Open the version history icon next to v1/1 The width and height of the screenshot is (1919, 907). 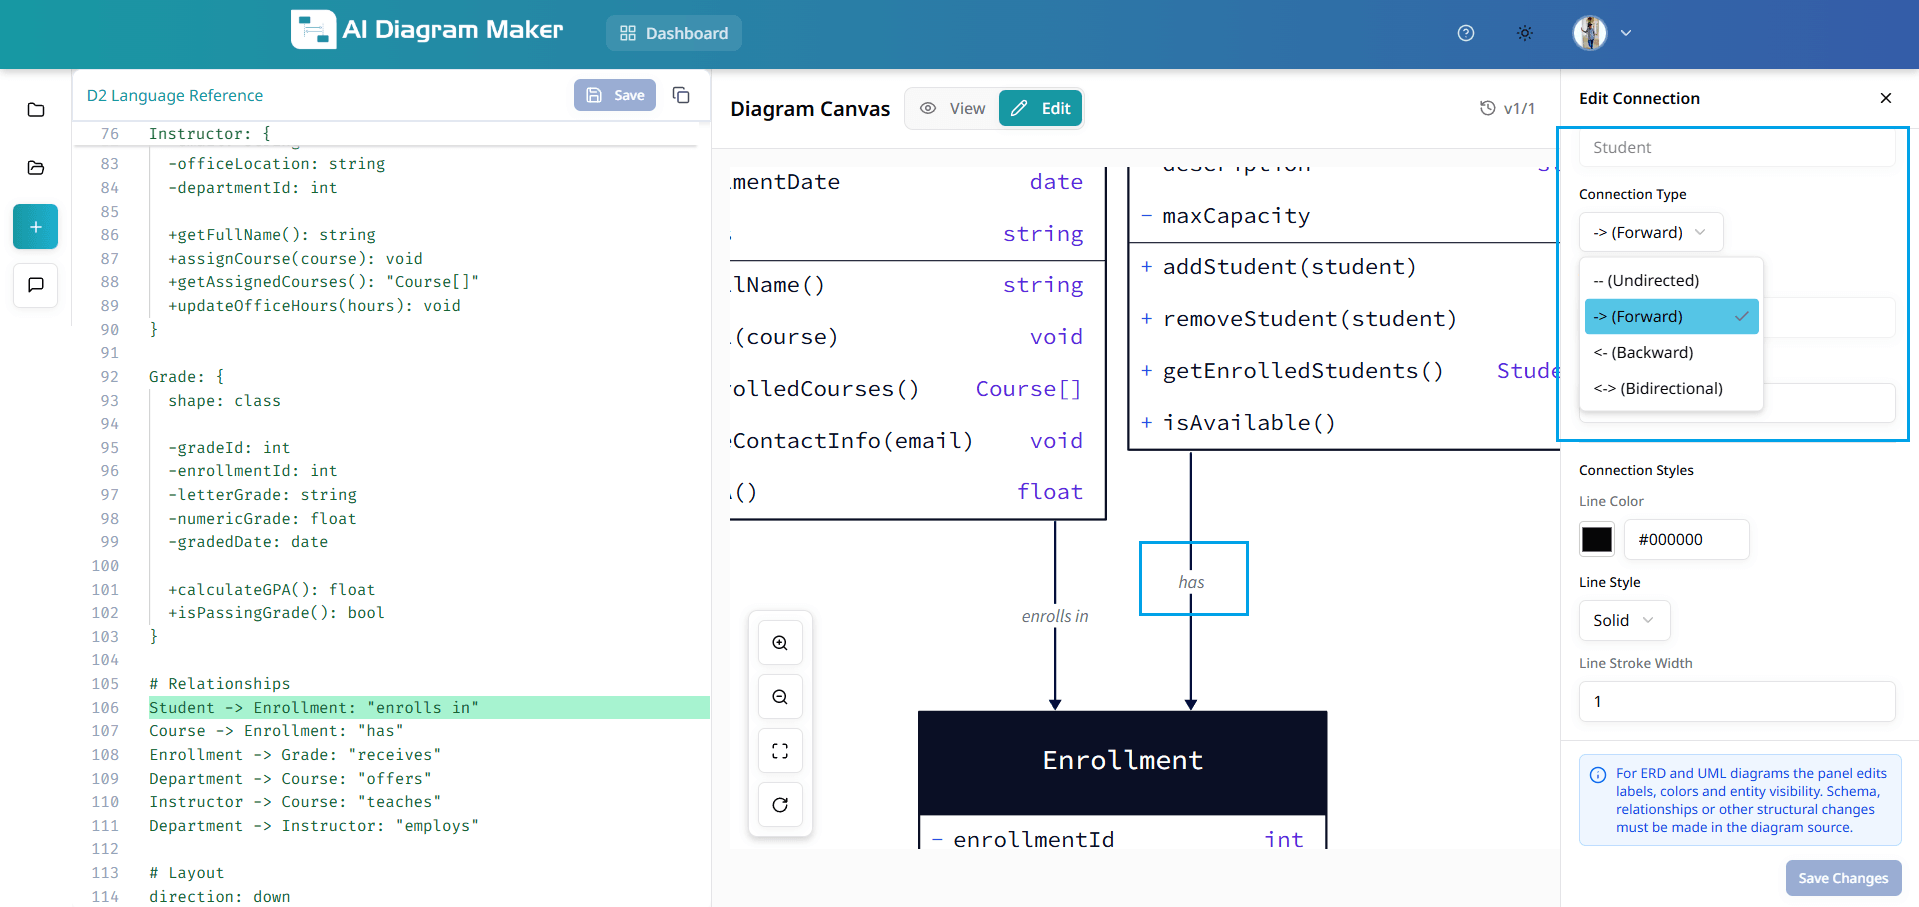1487,108
